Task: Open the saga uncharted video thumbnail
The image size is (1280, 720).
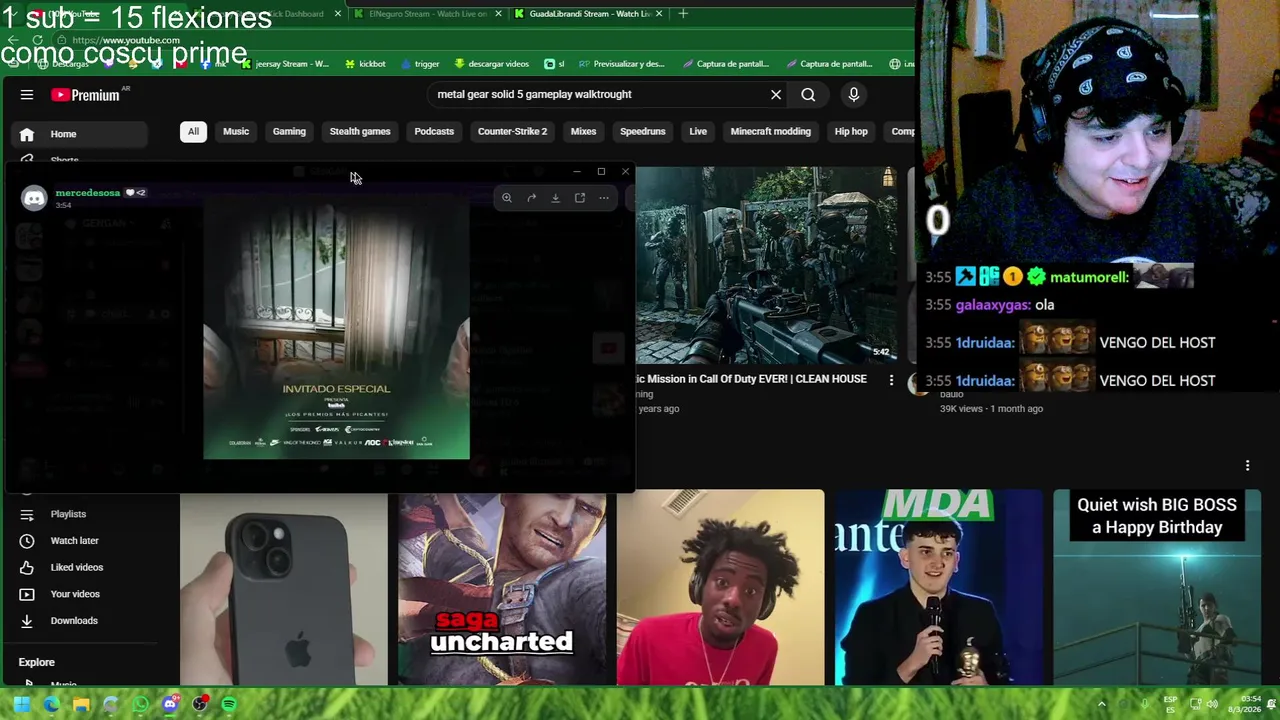Action: click(501, 588)
